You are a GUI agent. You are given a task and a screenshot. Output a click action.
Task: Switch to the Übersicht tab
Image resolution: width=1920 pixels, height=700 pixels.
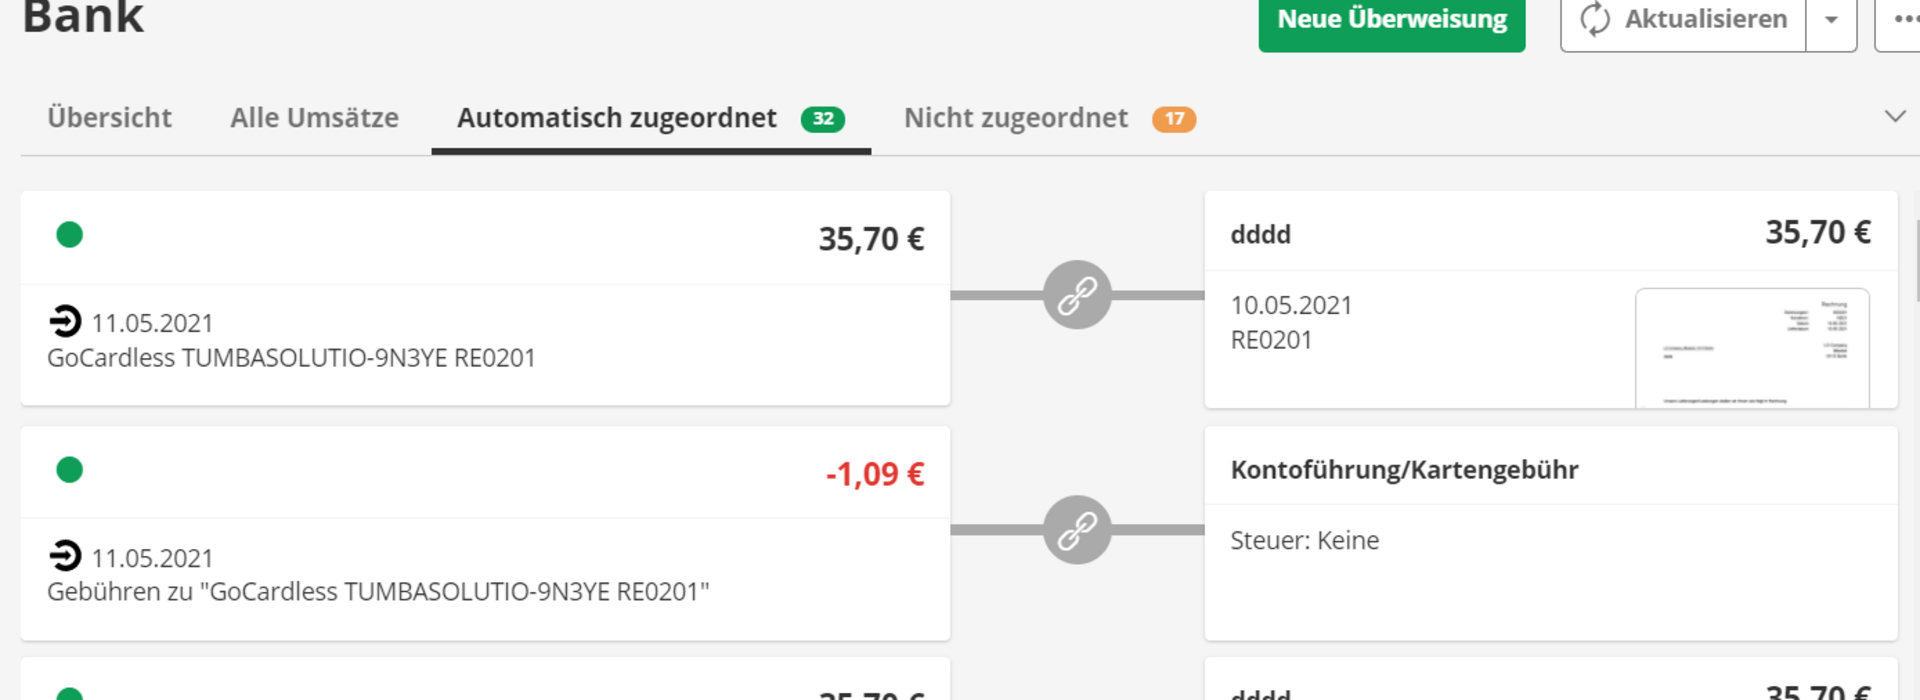pos(109,118)
